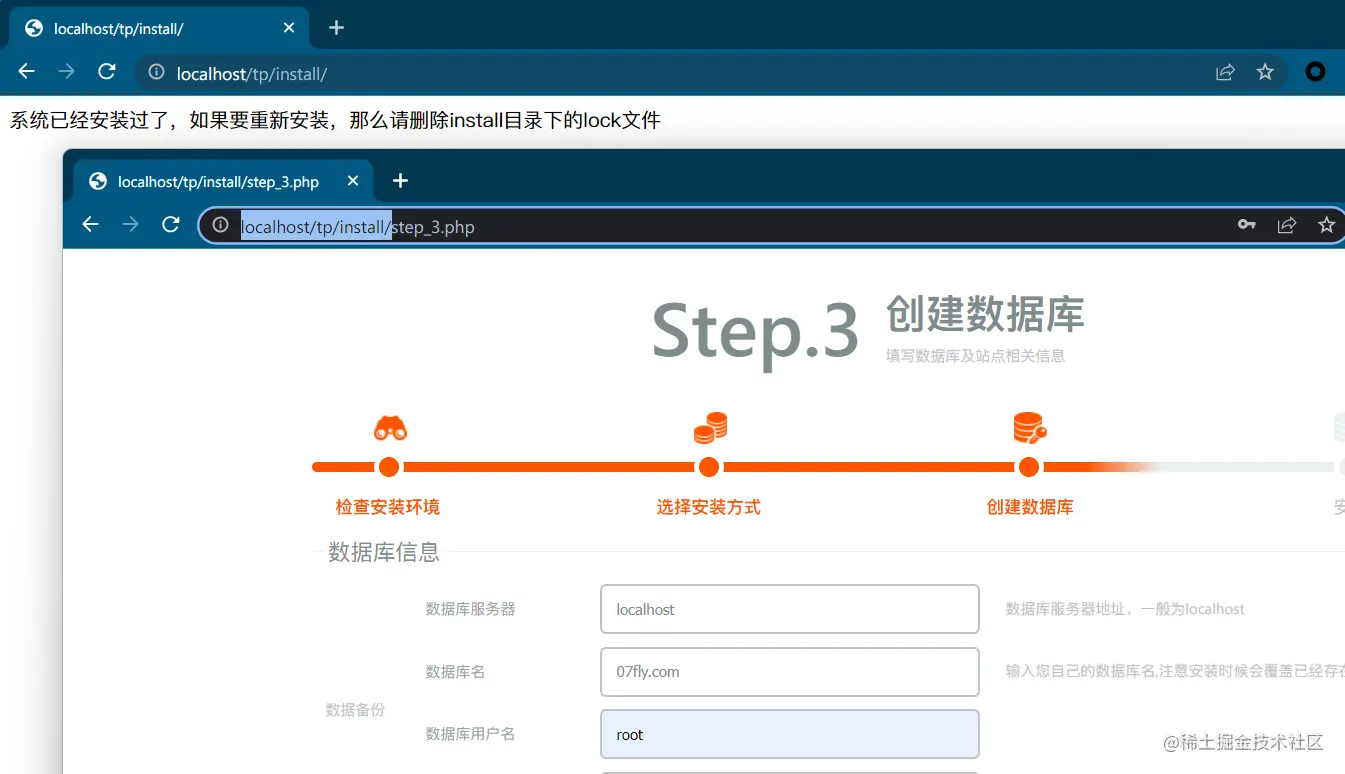The width and height of the screenshot is (1345, 774).
Task: Click share icon in inner address bar
Action: [x=1287, y=225]
